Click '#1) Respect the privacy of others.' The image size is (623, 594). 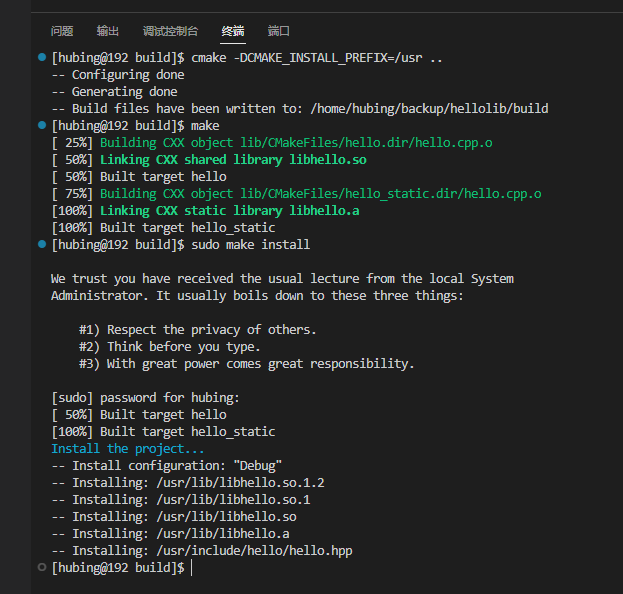[197, 330]
